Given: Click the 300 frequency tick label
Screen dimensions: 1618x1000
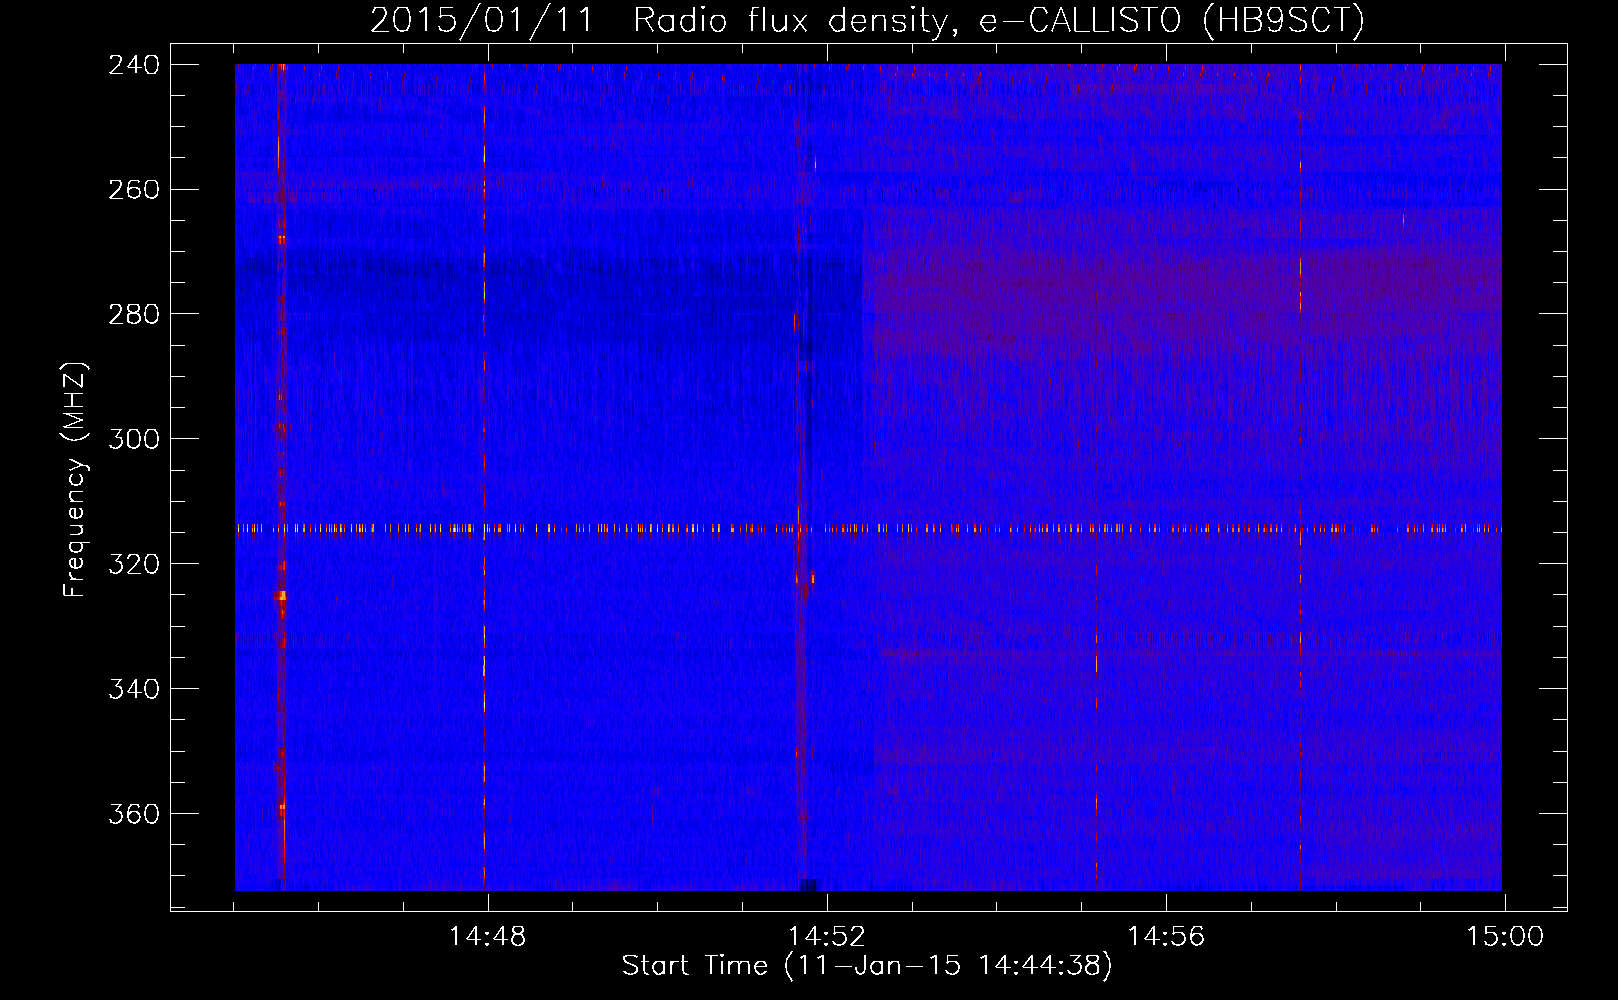Looking at the screenshot, I should [133, 439].
